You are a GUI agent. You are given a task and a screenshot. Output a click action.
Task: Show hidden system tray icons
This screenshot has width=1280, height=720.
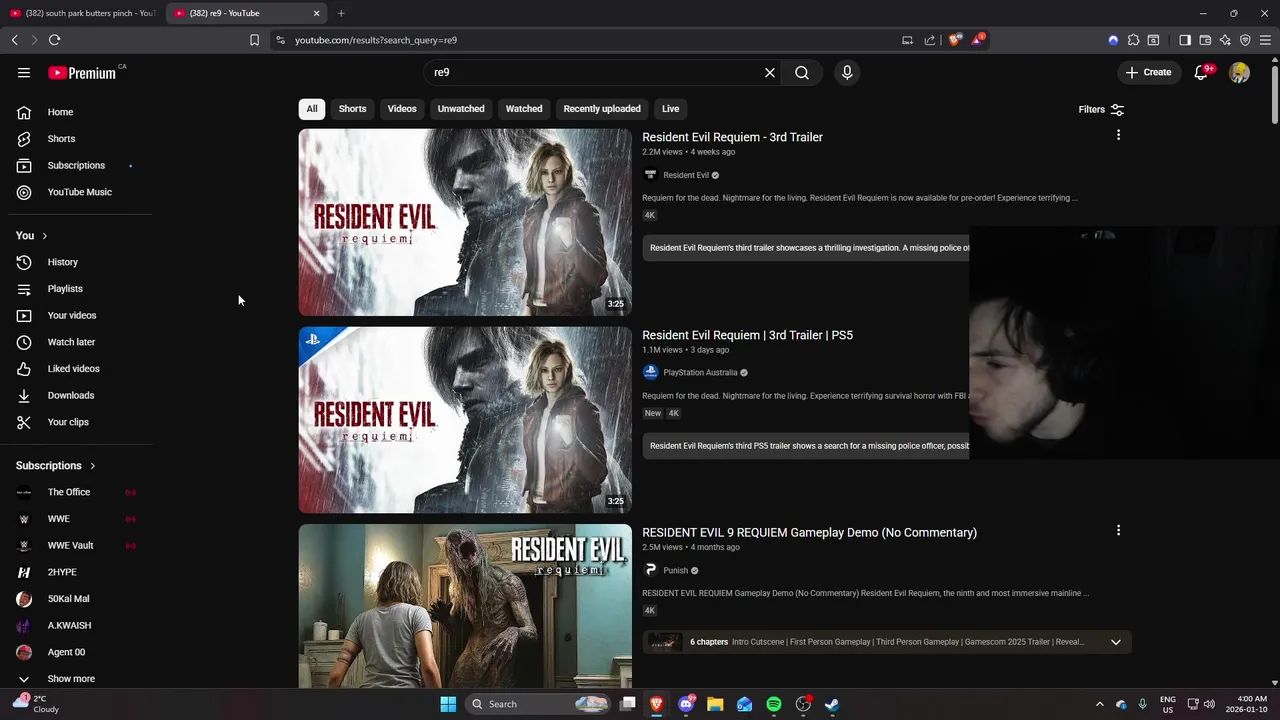[x=1100, y=704]
